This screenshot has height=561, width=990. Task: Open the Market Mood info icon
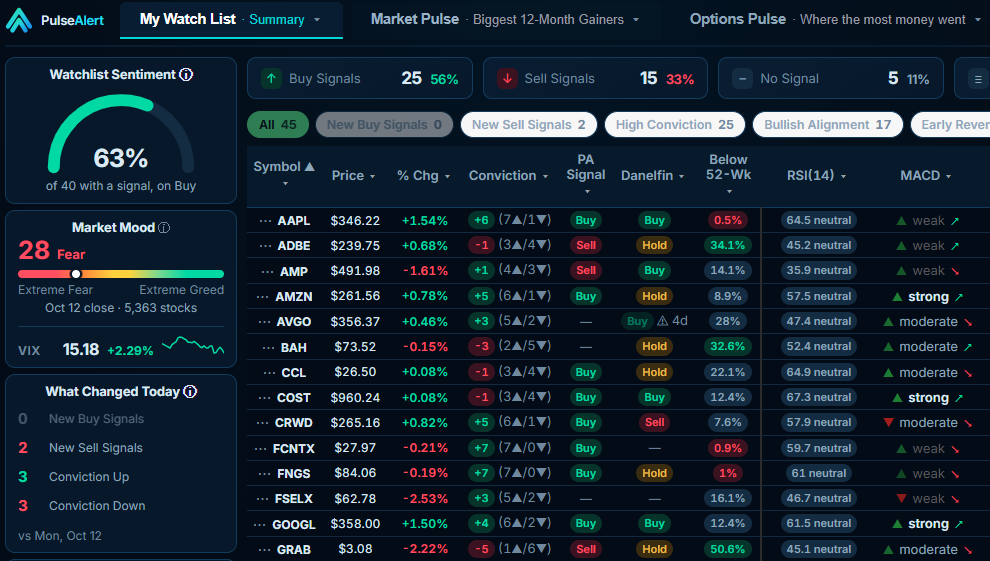pos(164,228)
